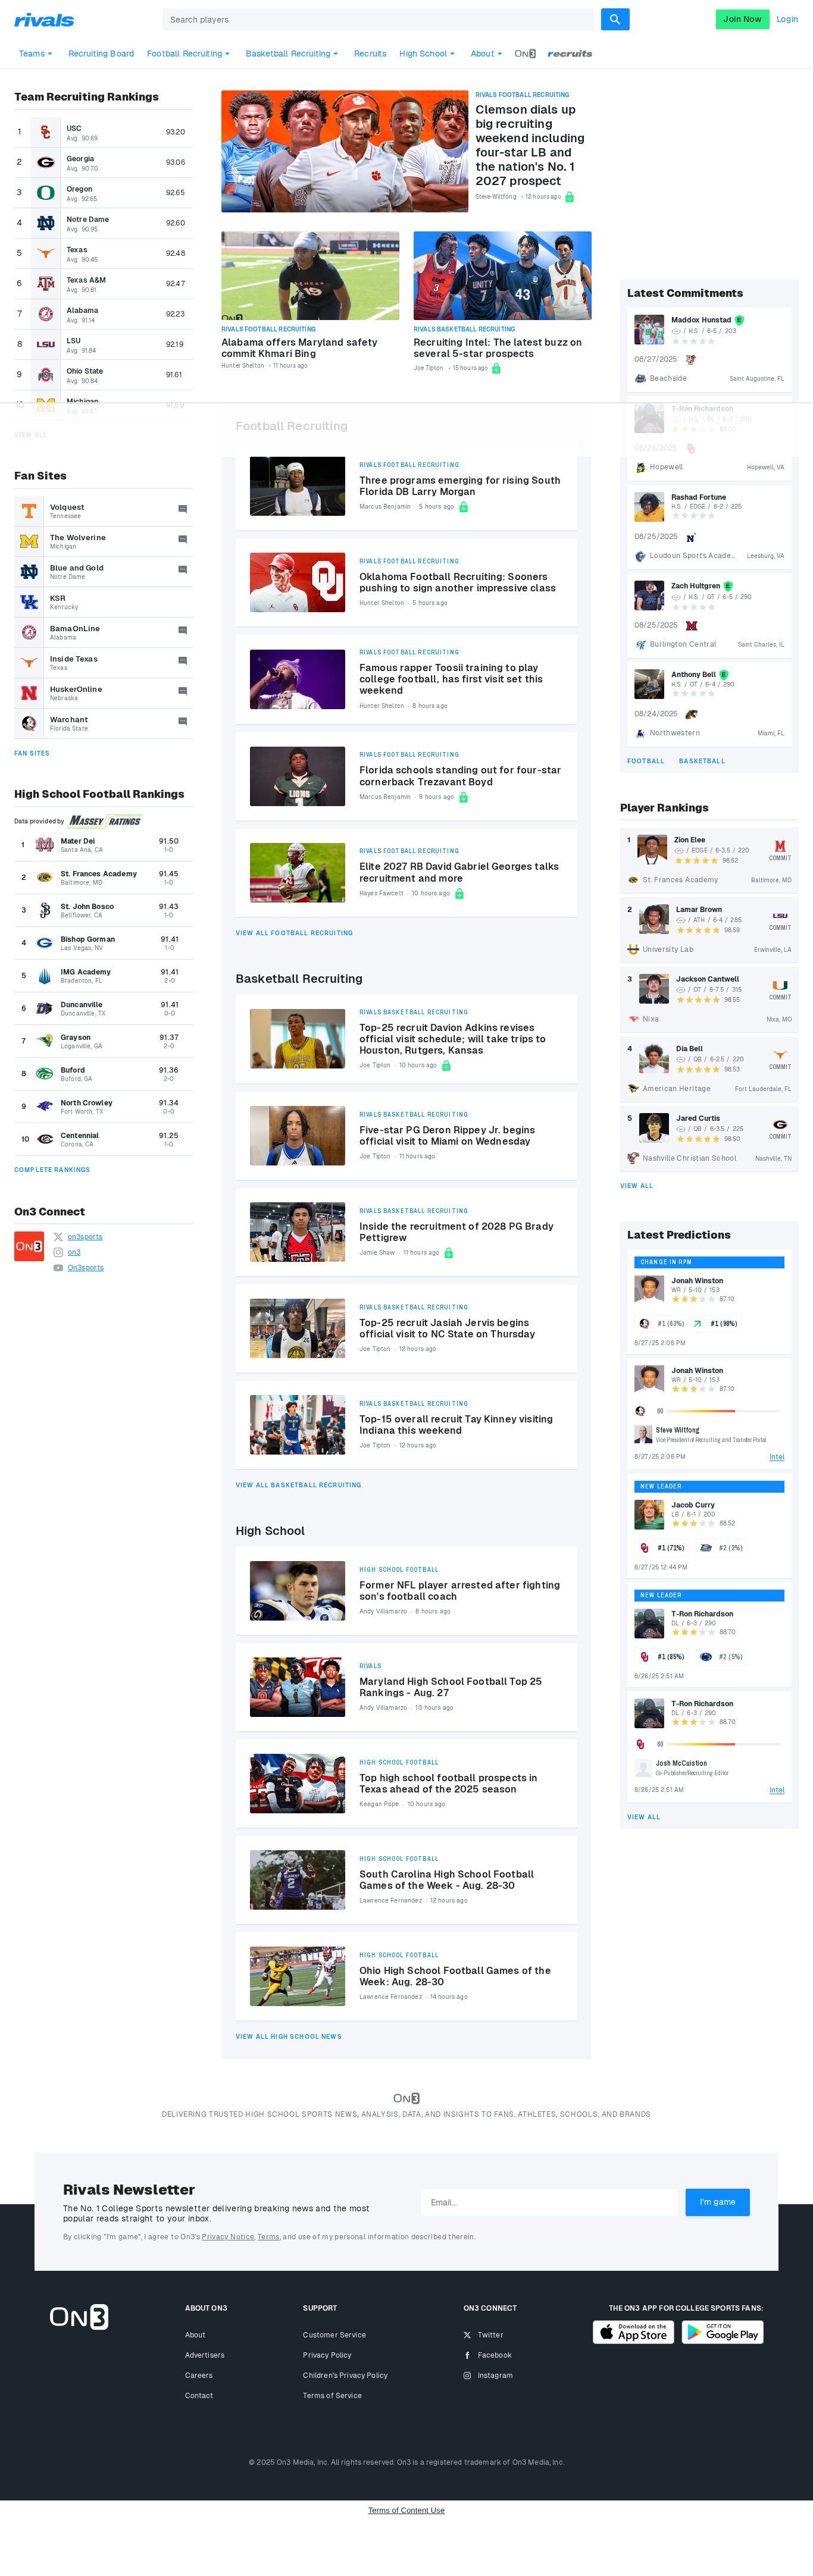Click Instagram icon in On3 Connect sidebar
813x2576 pixels.
coord(58,1252)
